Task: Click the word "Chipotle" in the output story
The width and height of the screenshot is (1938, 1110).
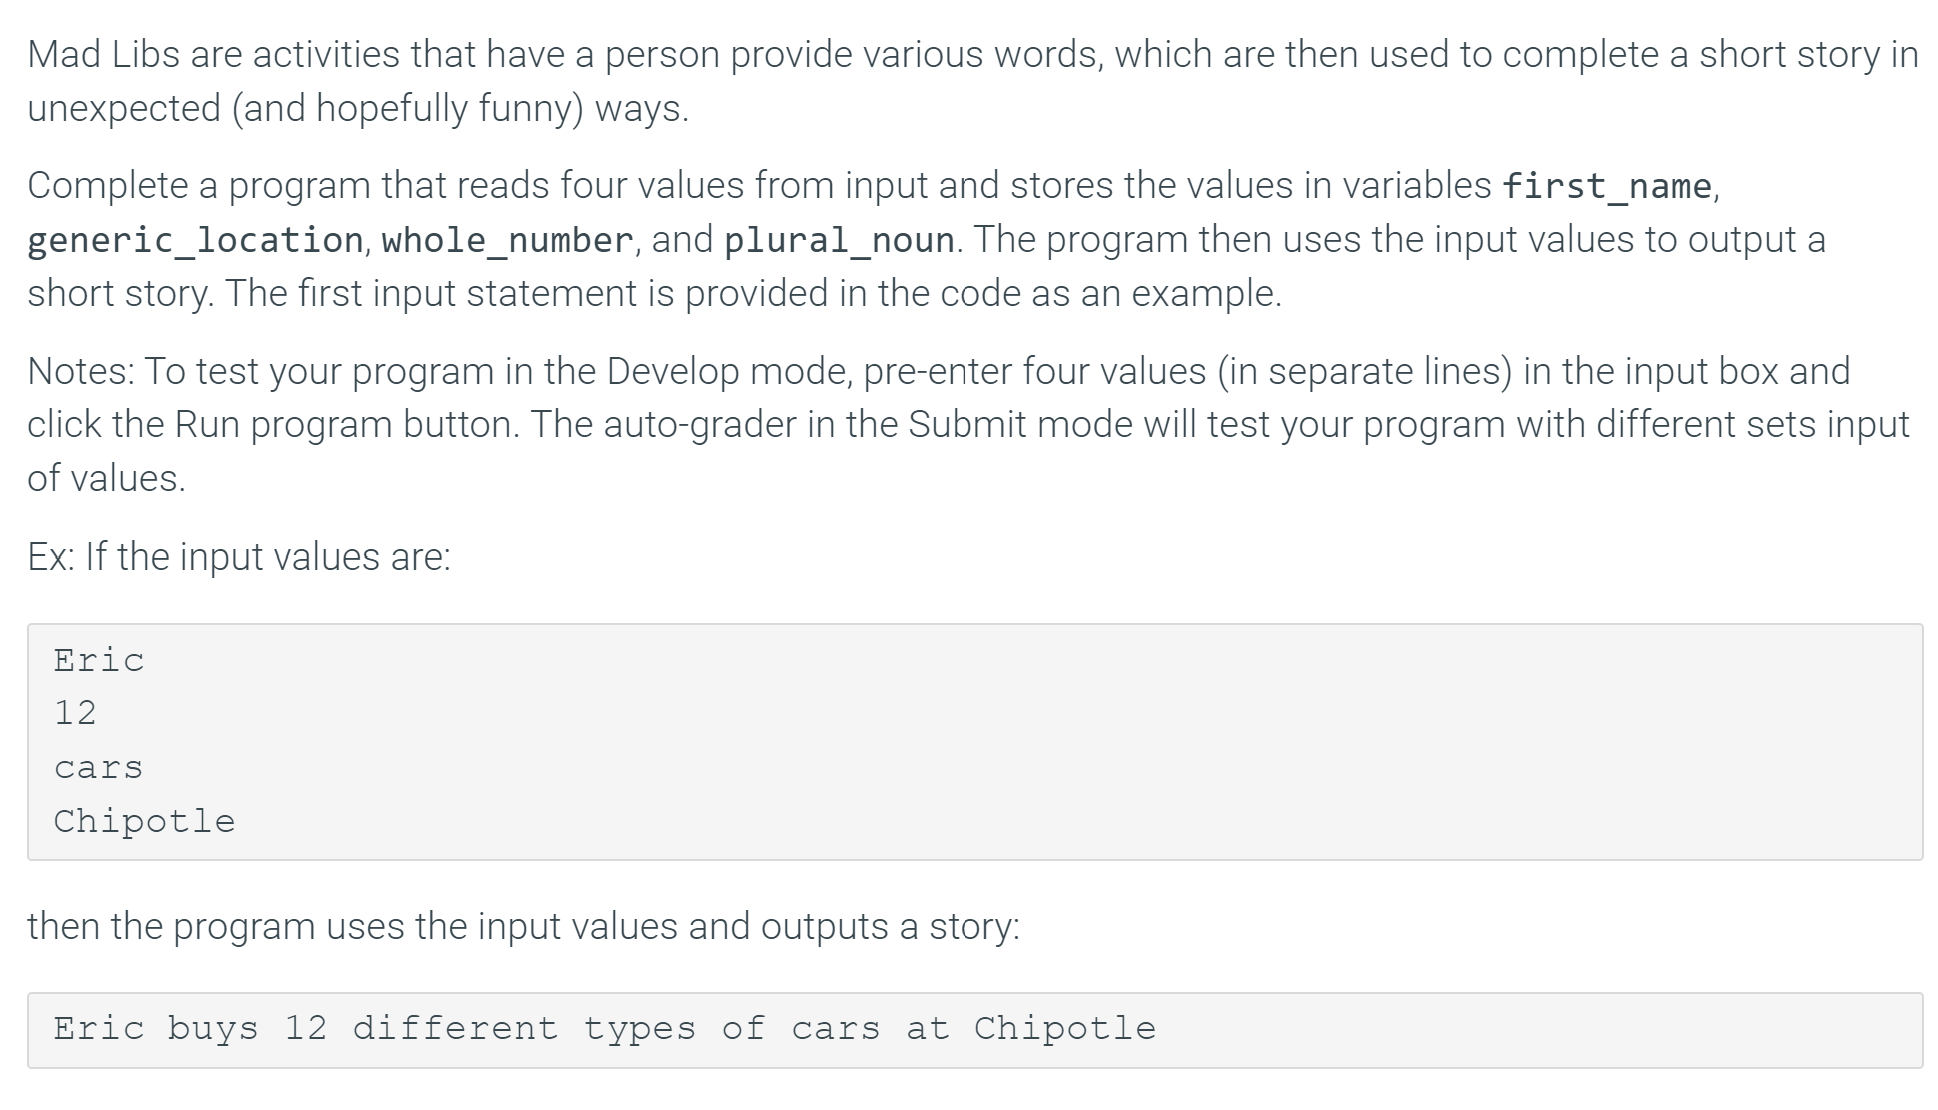Action: [1065, 1029]
